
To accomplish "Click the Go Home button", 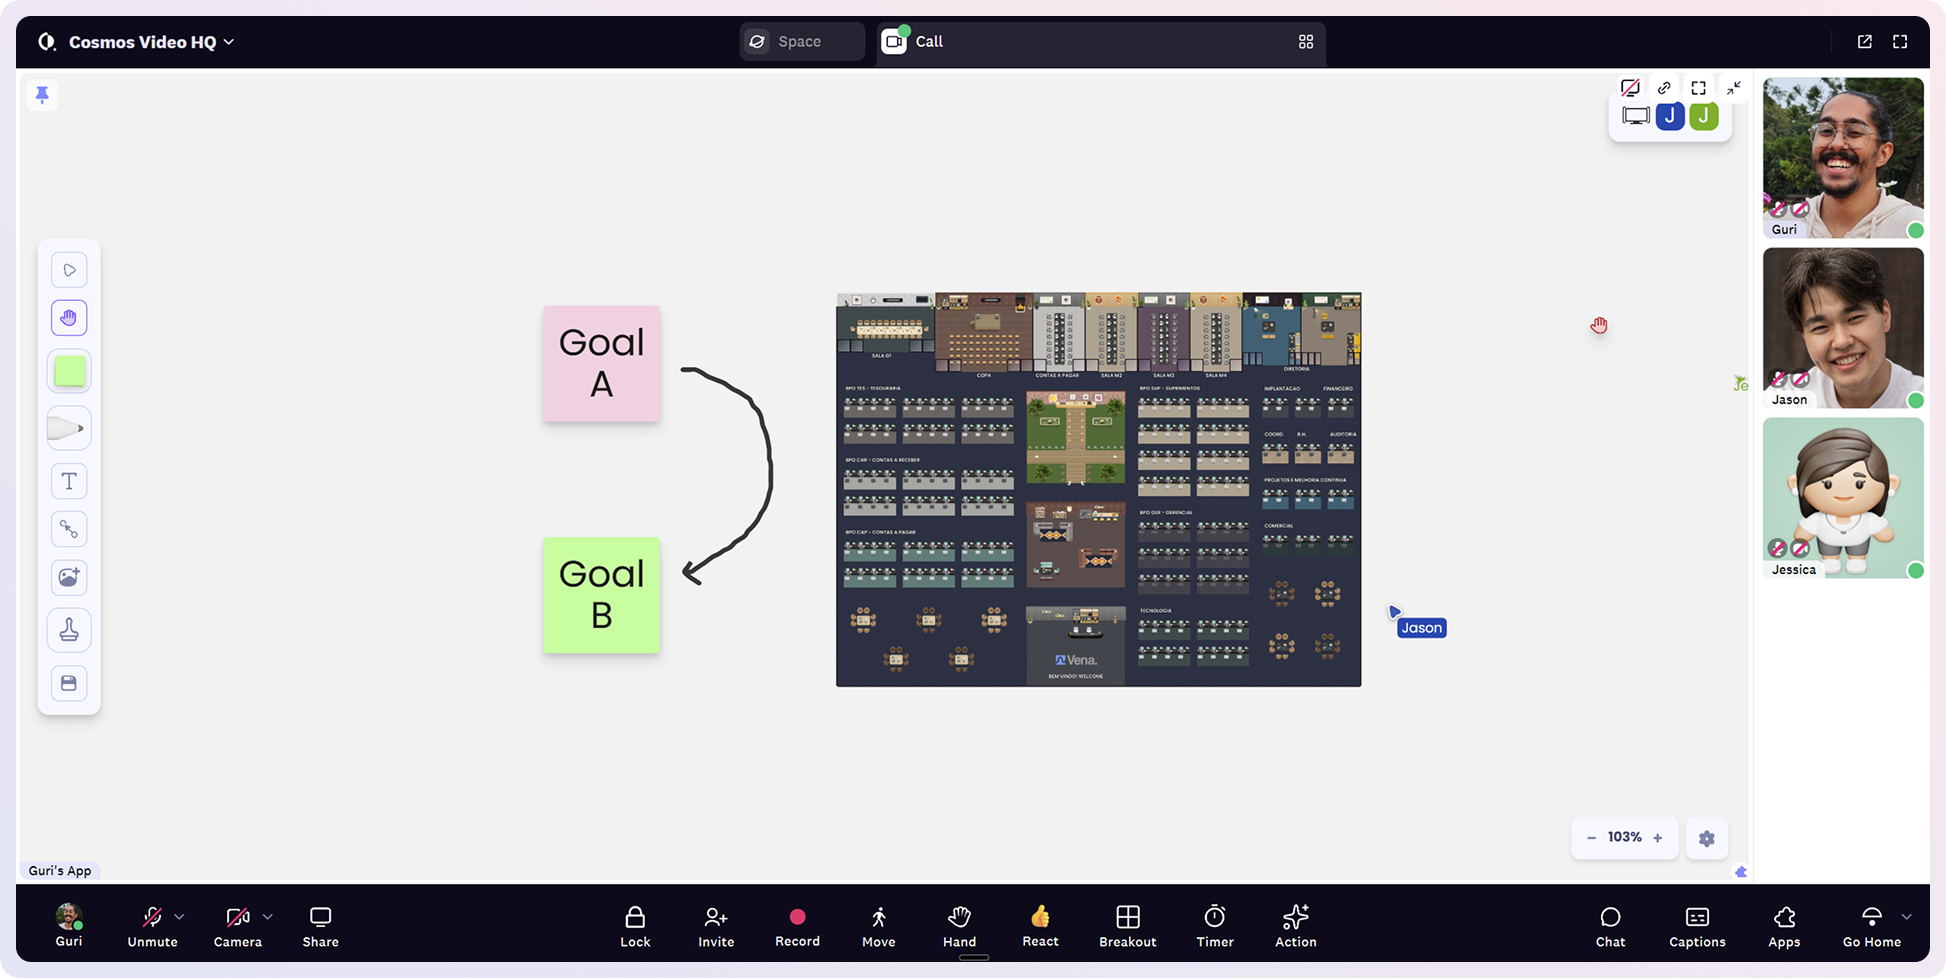I will tap(1872, 925).
